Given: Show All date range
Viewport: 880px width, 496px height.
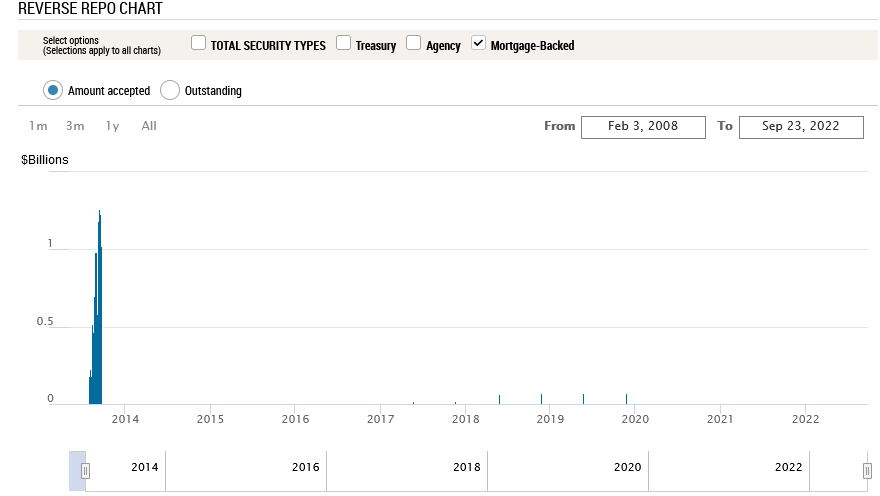Looking at the screenshot, I should pyautogui.click(x=149, y=126).
